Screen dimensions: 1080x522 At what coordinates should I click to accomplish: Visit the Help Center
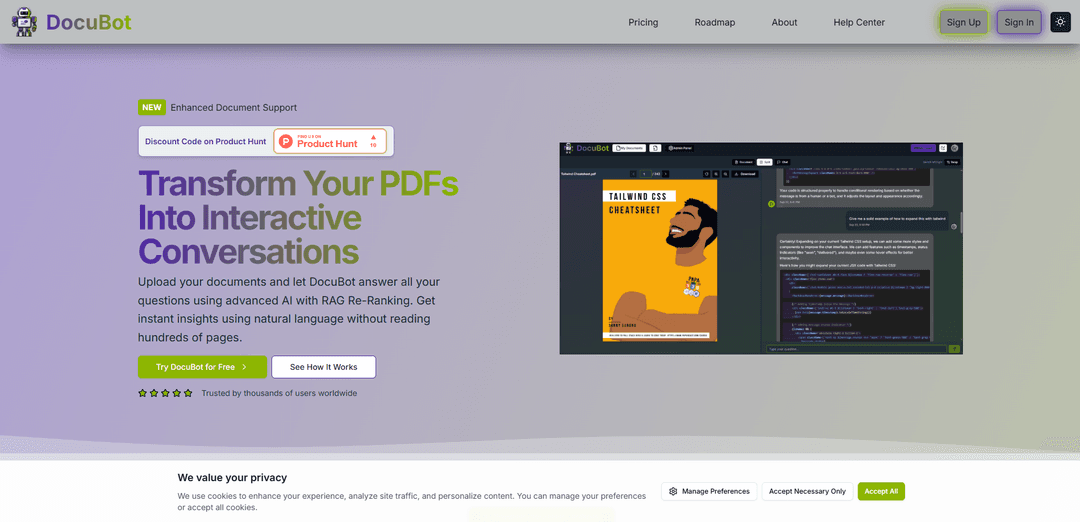tap(859, 22)
